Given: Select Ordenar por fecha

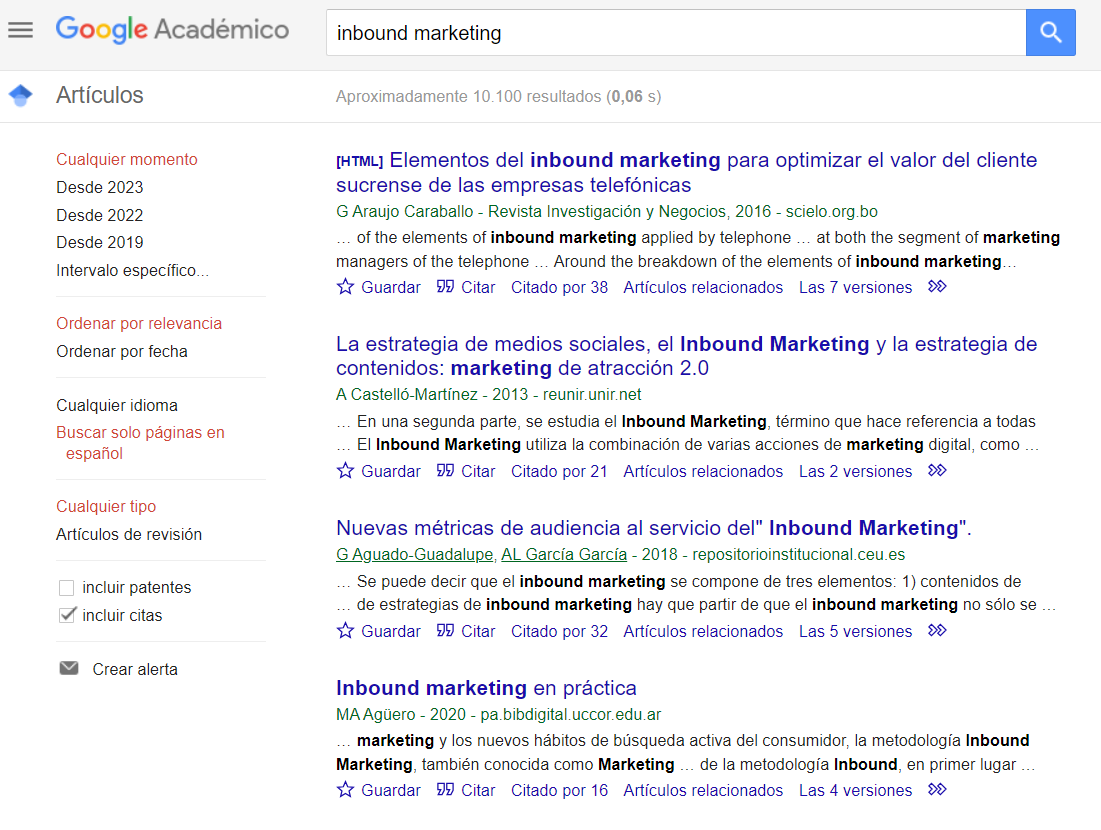Looking at the screenshot, I should [122, 351].
